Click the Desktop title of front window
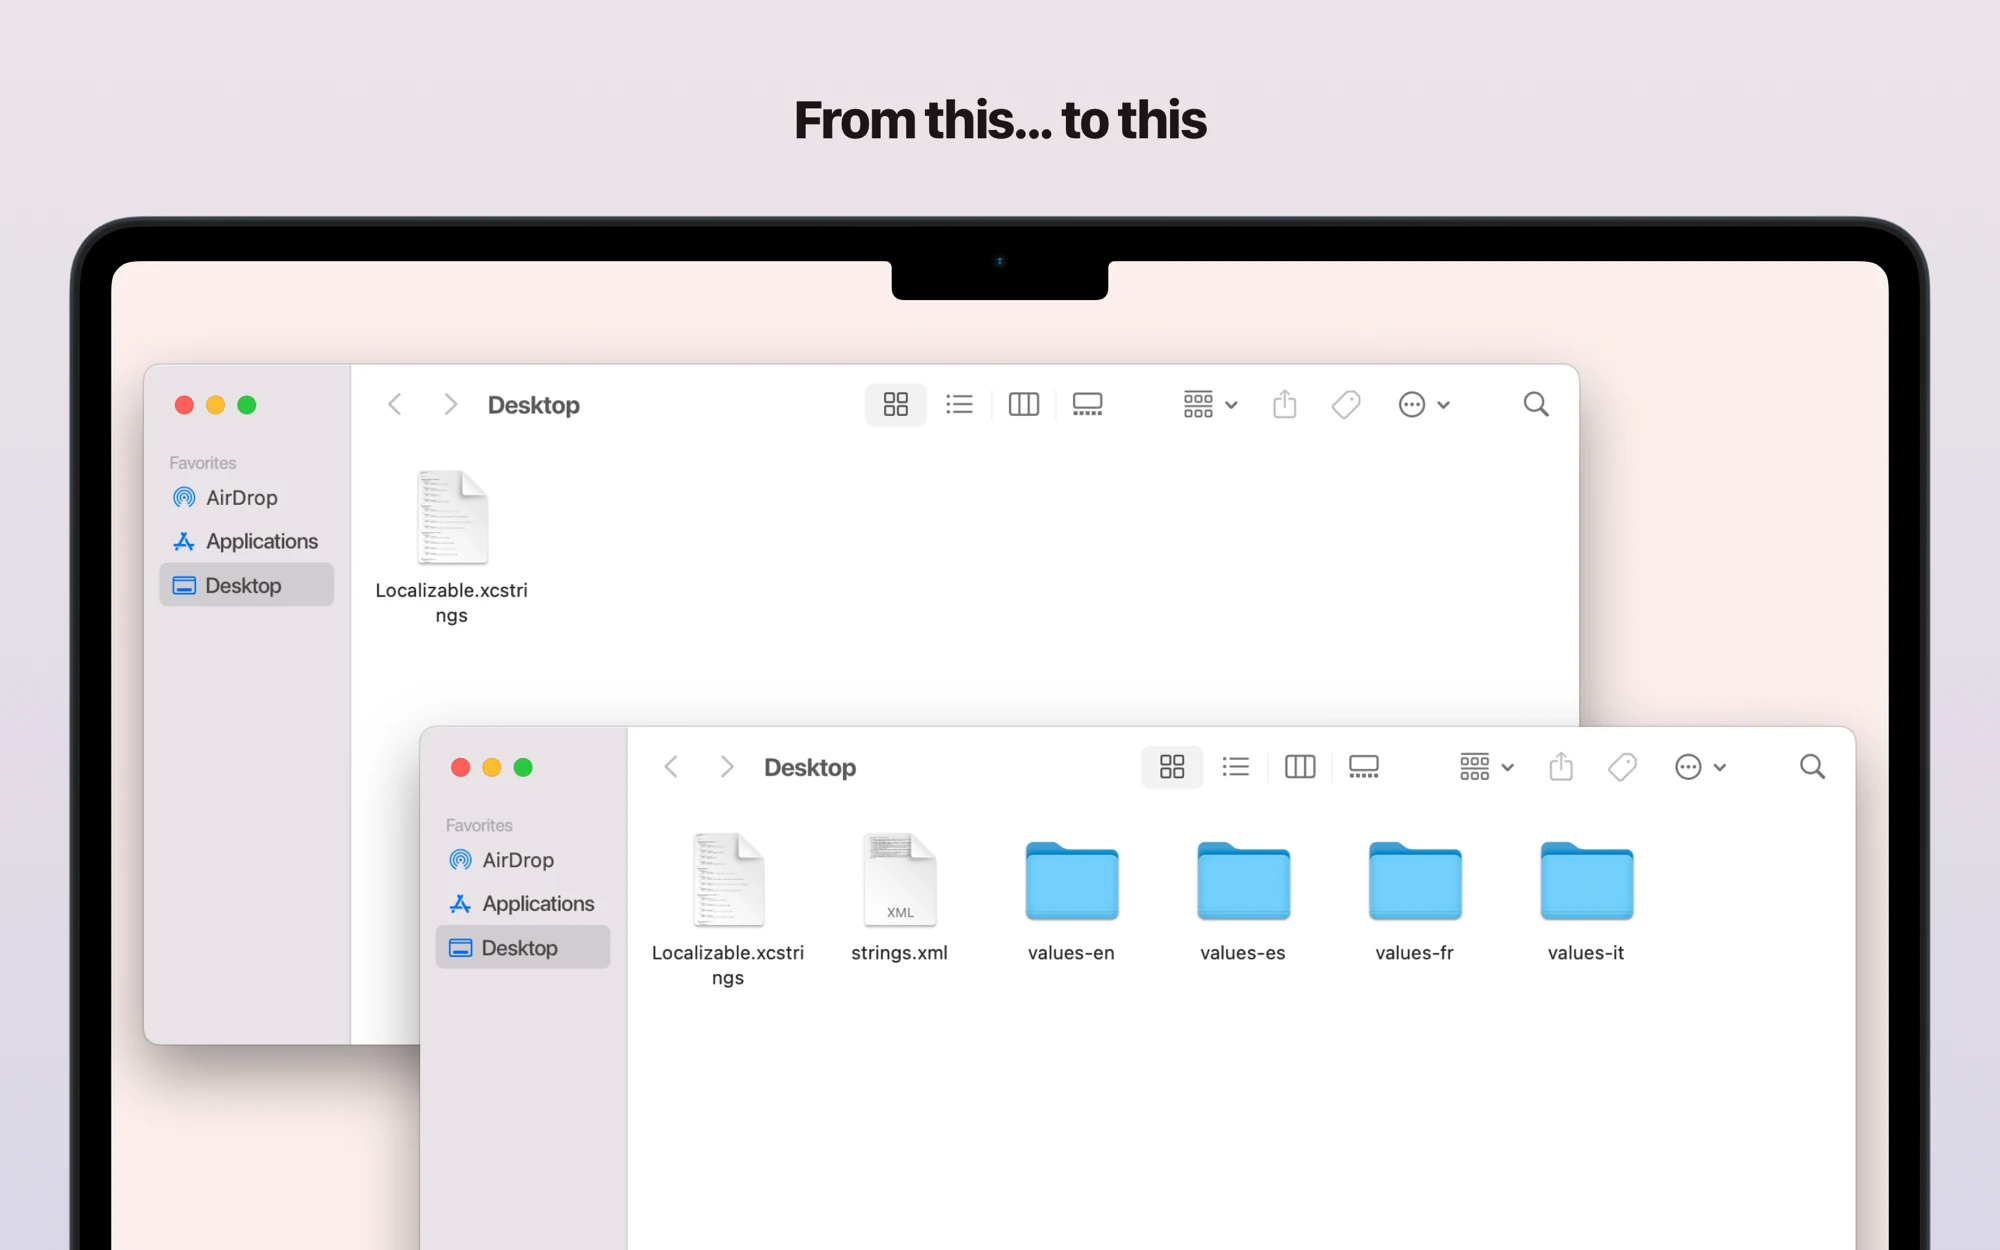This screenshot has width=2000, height=1250. point(810,767)
